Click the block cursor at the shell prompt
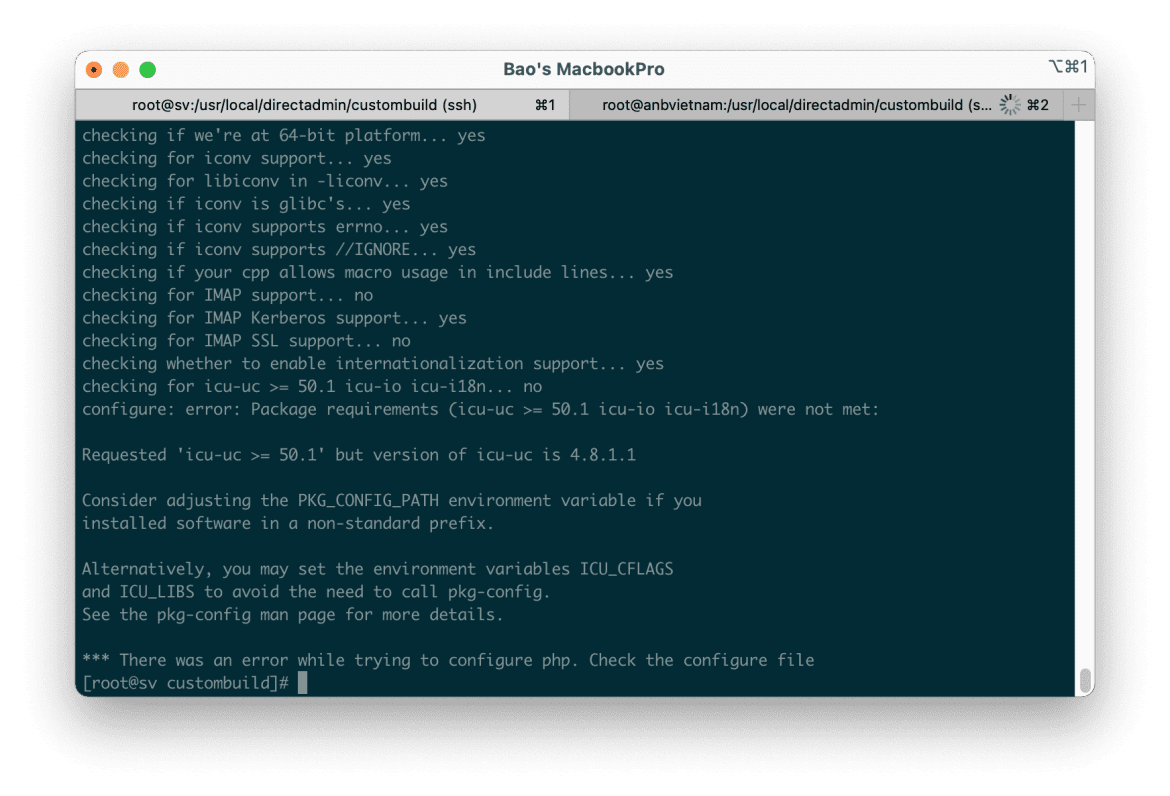Screen dimensions: 1170x796 [x=300, y=682]
